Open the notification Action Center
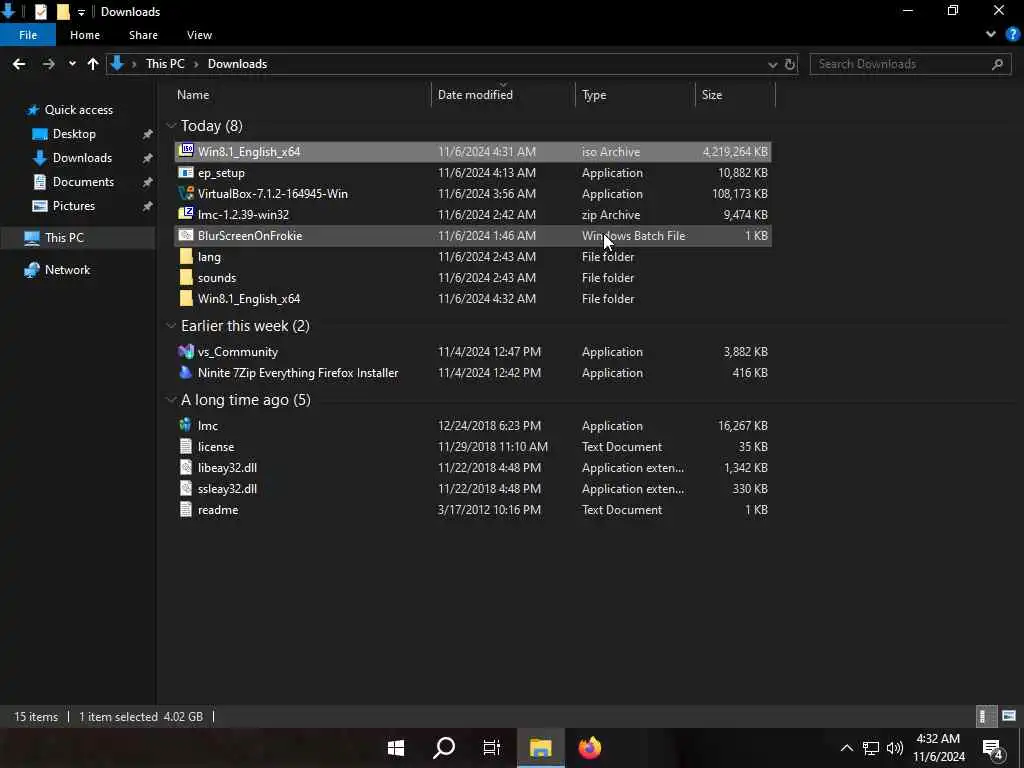This screenshot has width=1024, height=768. click(993, 748)
